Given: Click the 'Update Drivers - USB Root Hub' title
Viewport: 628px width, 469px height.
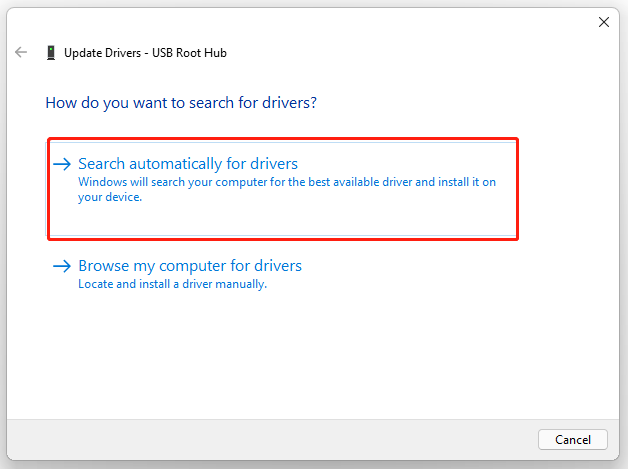Looking at the screenshot, I should pyautogui.click(x=145, y=52).
